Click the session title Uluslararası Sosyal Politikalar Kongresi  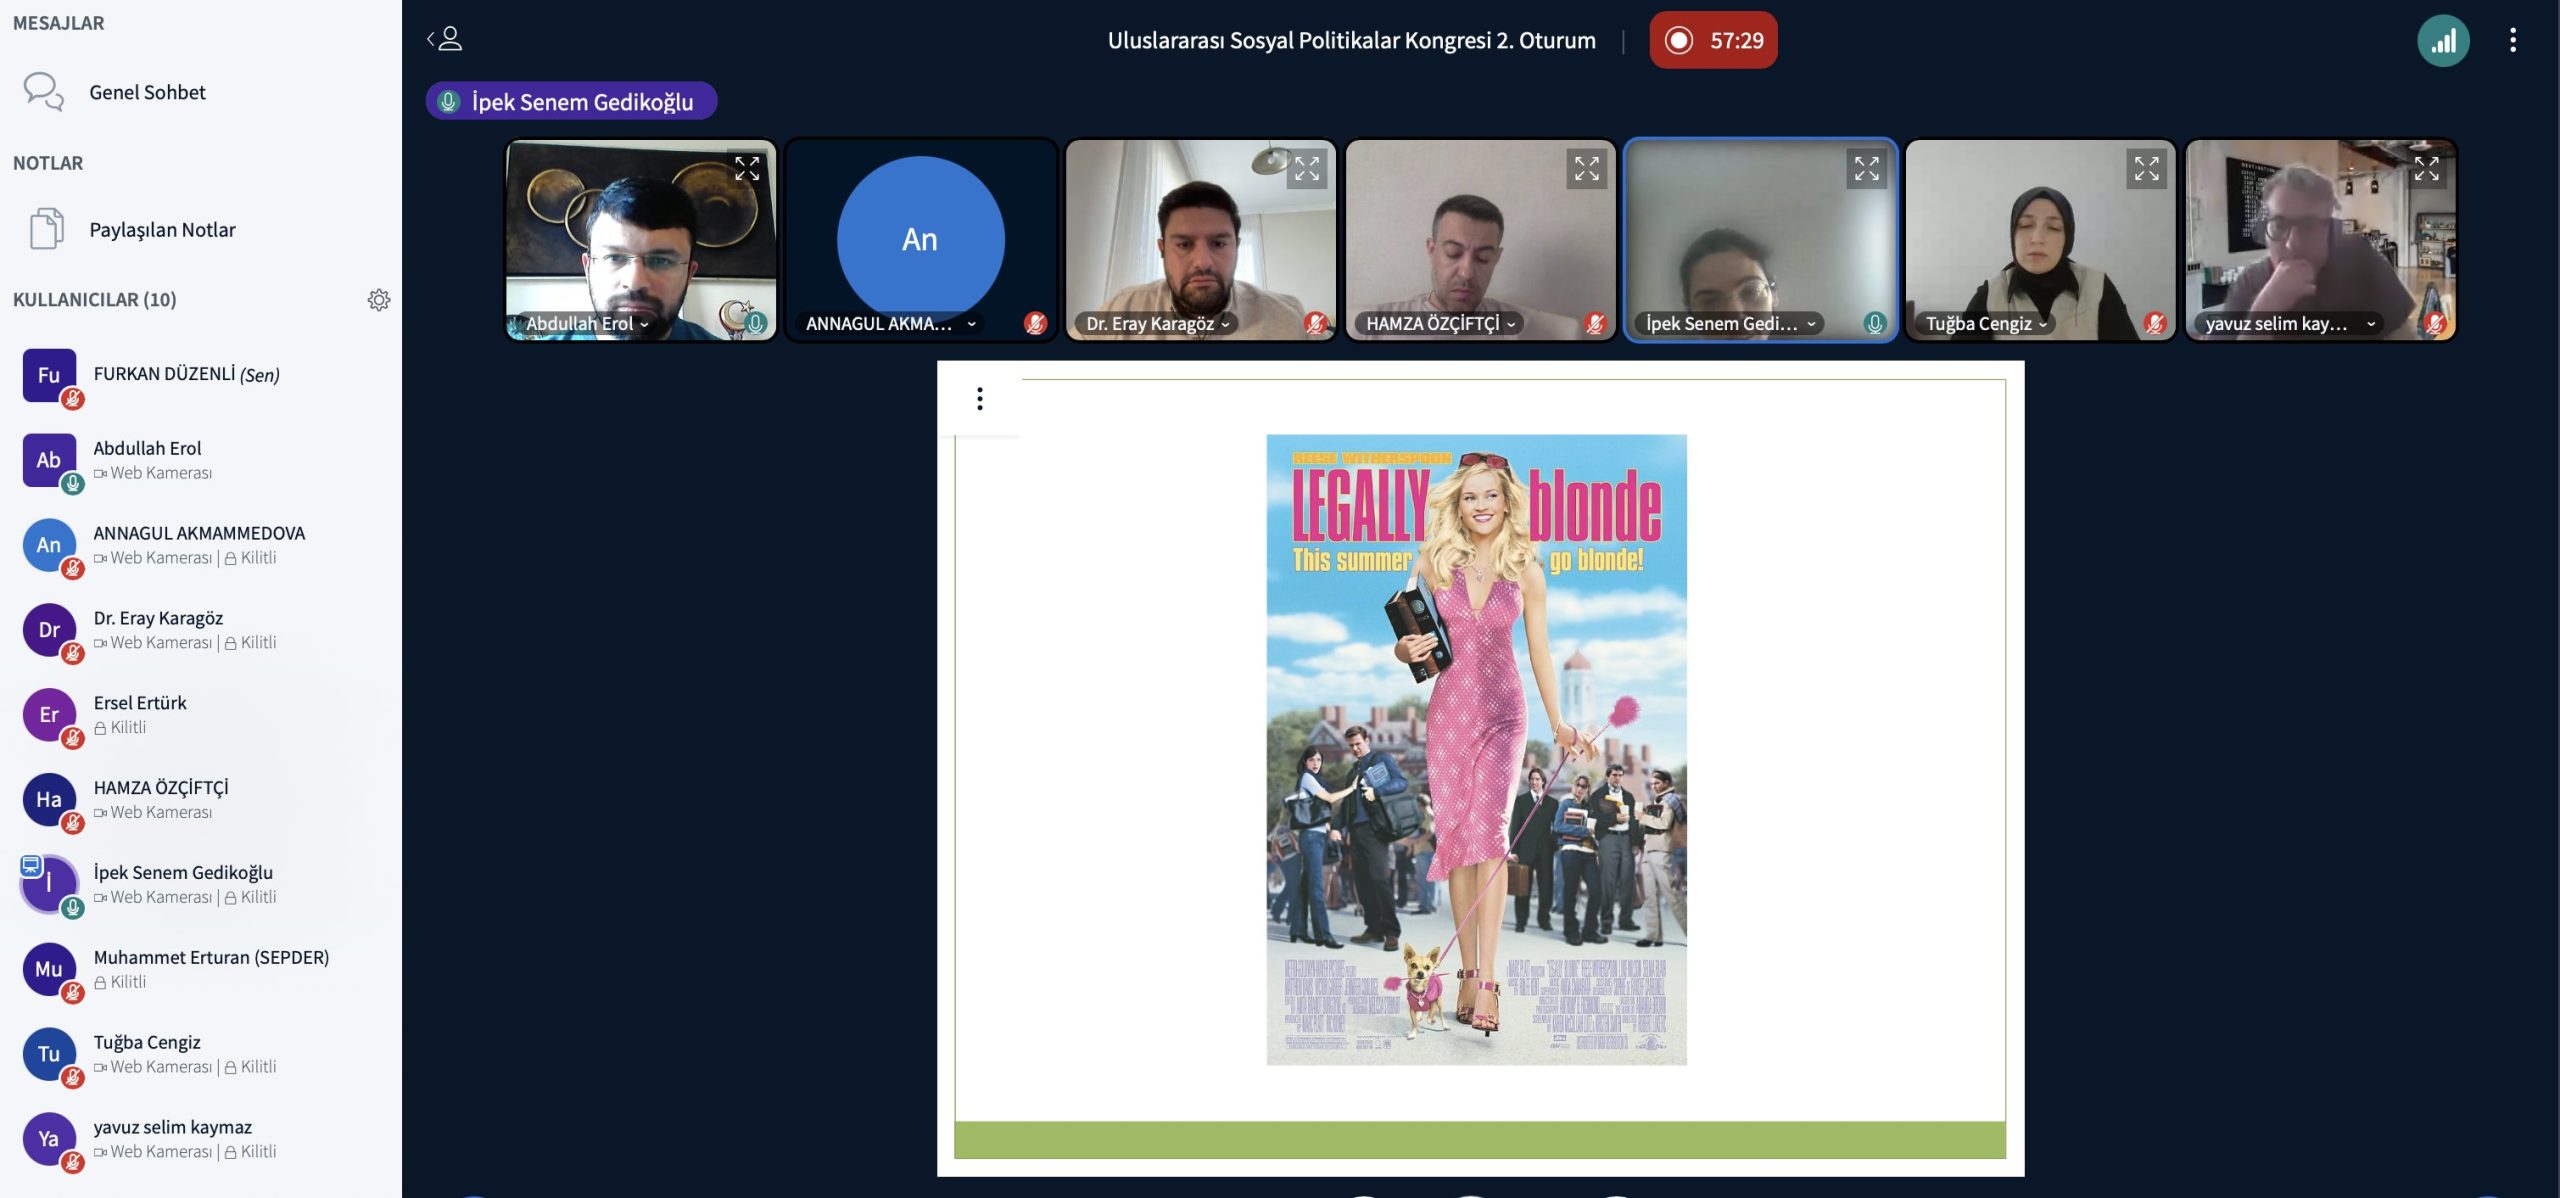tap(1351, 40)
